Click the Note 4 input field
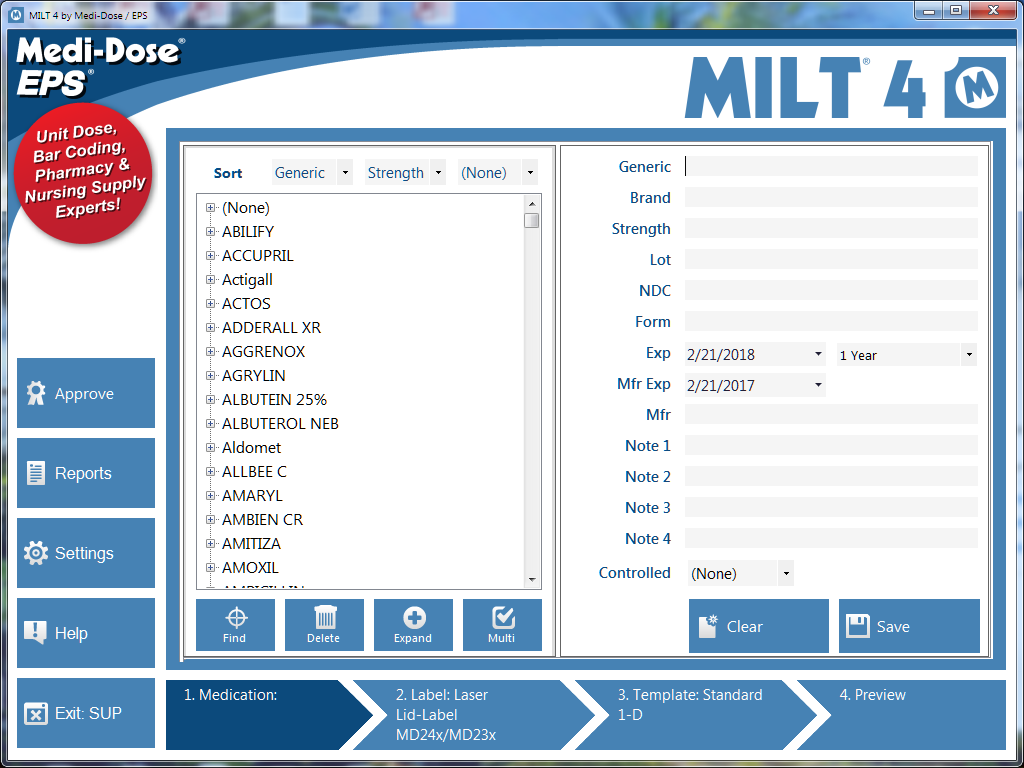 831,539
